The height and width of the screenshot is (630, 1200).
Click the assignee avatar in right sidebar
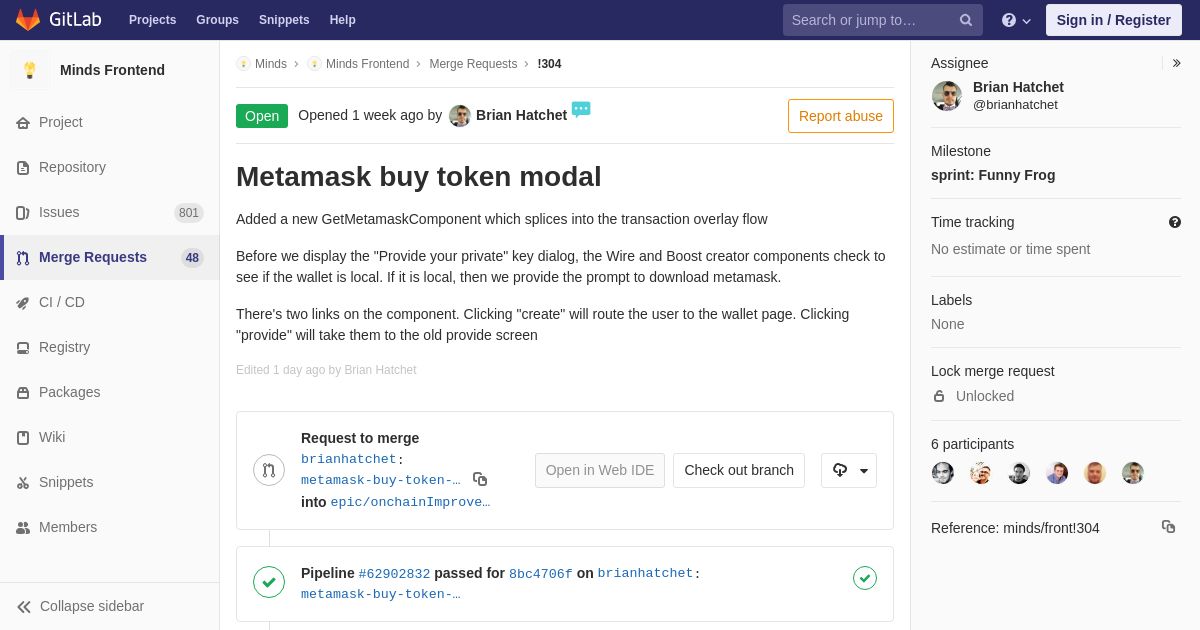pyautogui.click(x=947, y=96)
